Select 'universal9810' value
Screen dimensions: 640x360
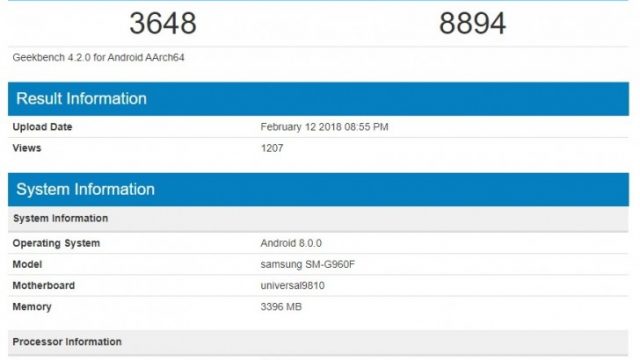293,286
